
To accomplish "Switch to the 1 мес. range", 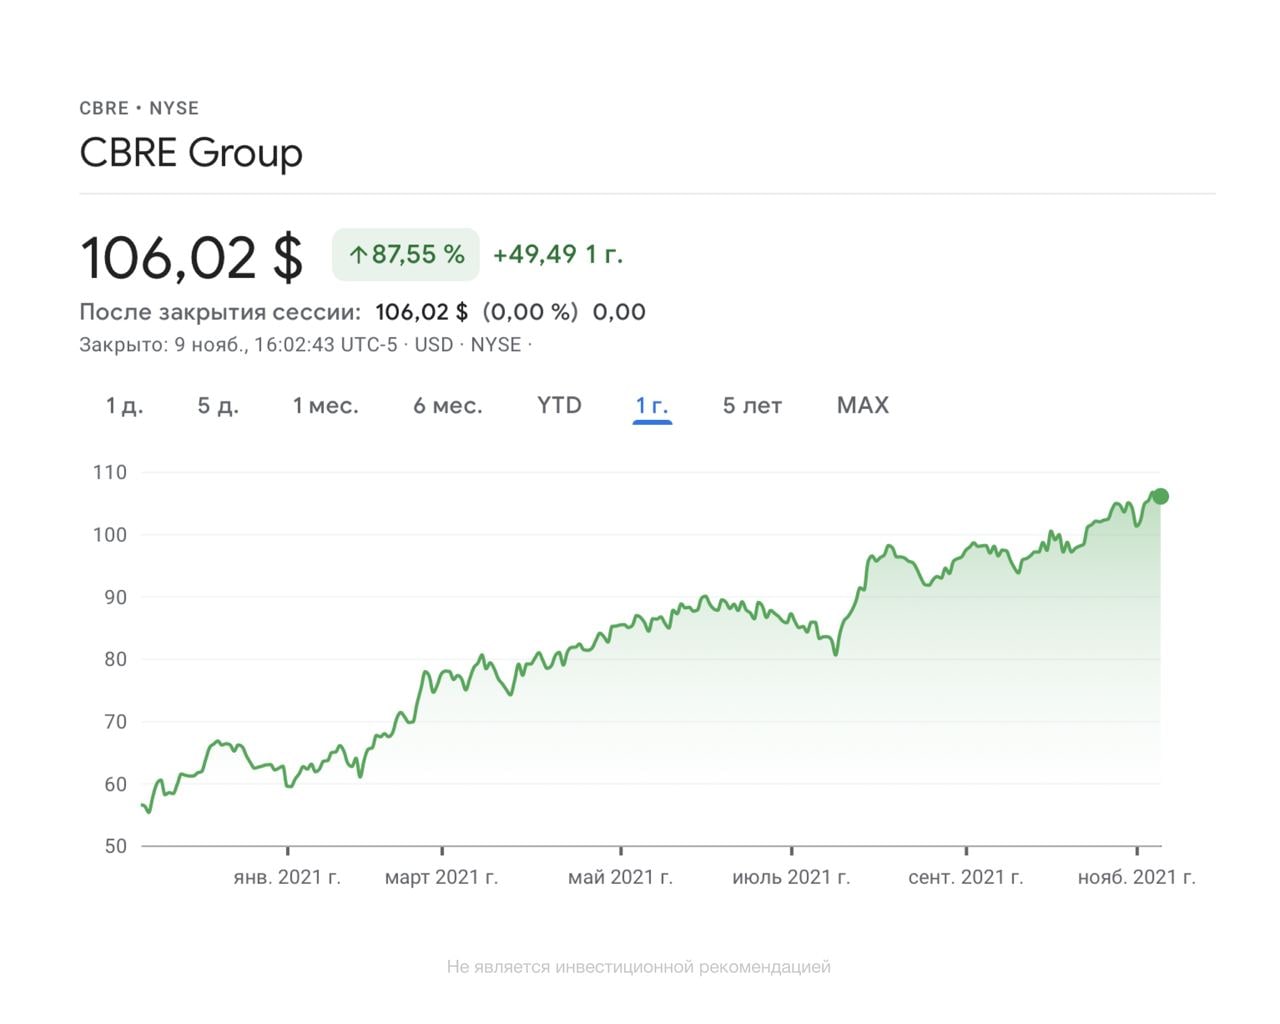I will [x=325, y=405].
